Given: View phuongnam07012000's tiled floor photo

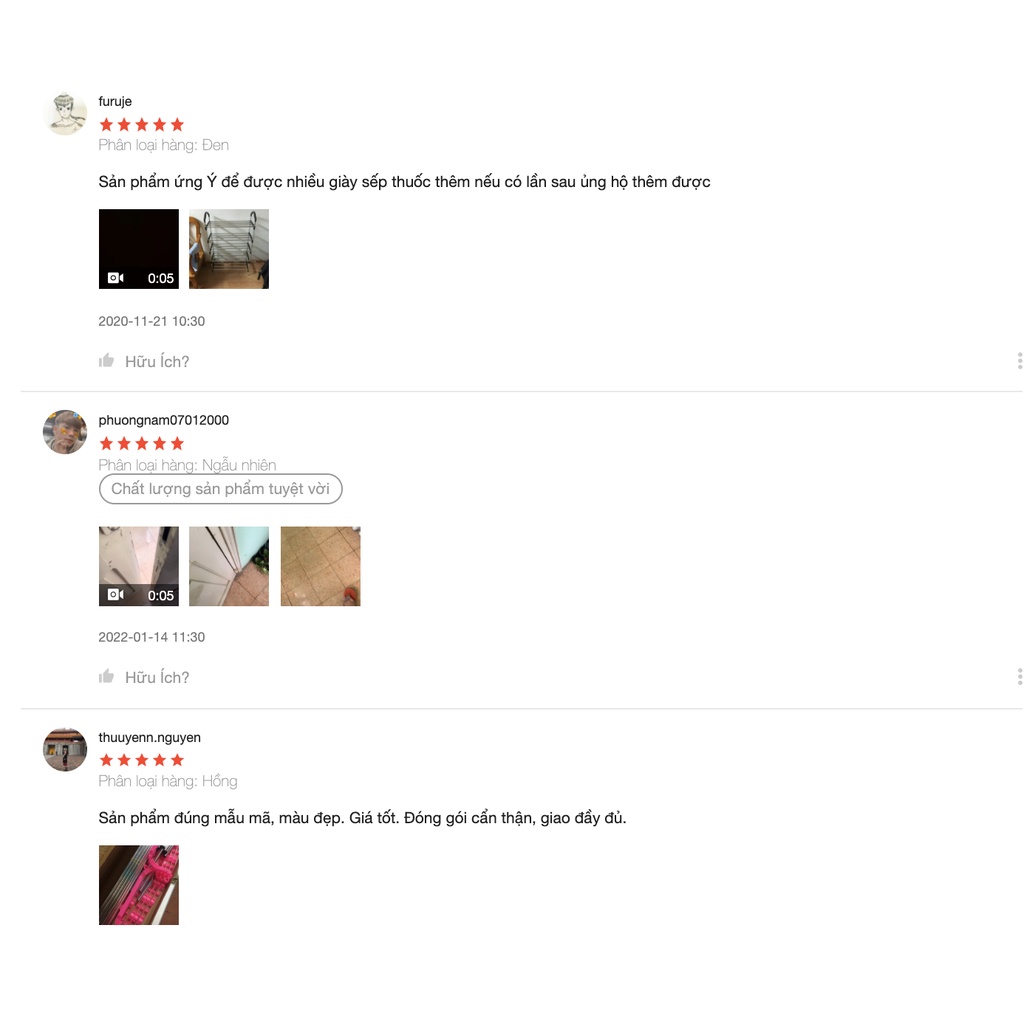Looking at the screenshot, I should (x=320, y=566).
